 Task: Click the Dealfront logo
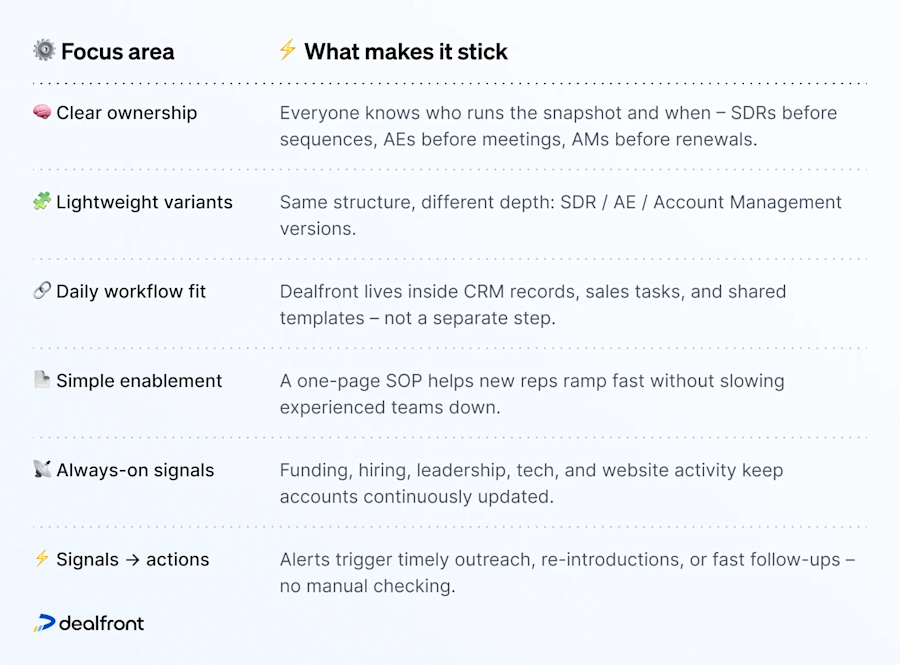[89, 623]
